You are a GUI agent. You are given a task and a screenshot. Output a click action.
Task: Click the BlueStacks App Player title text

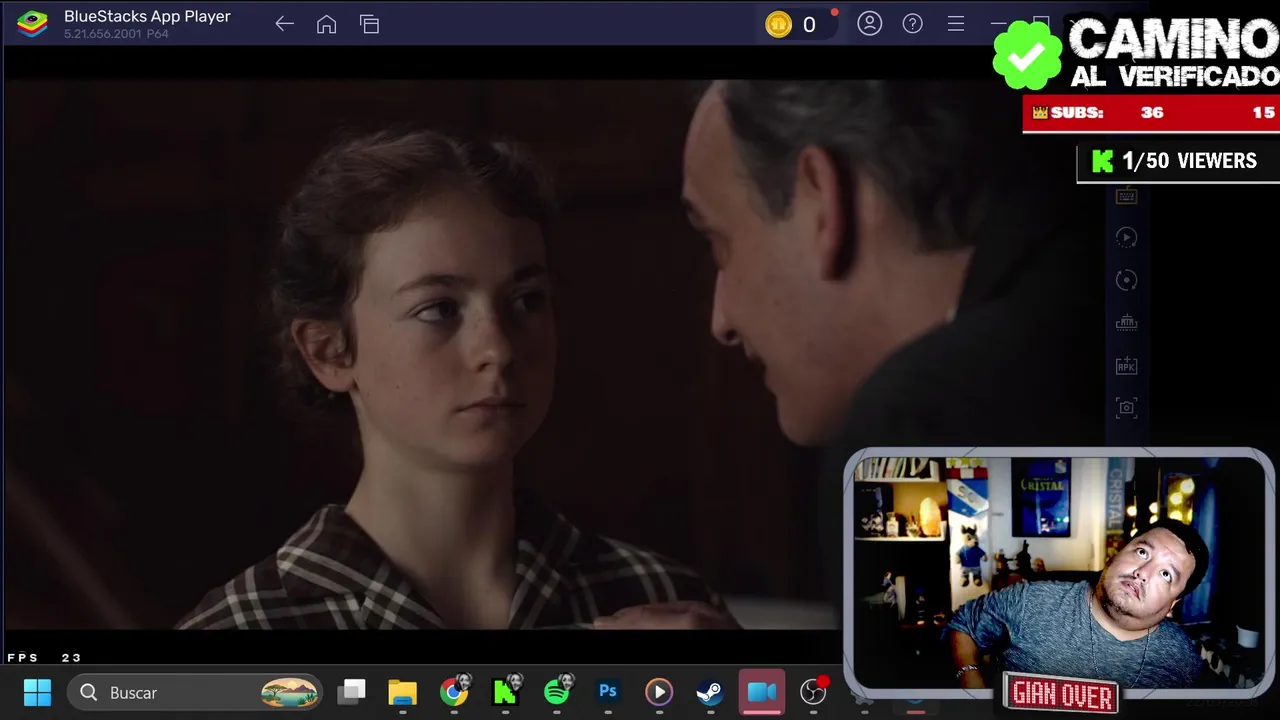tap(147, 16)
